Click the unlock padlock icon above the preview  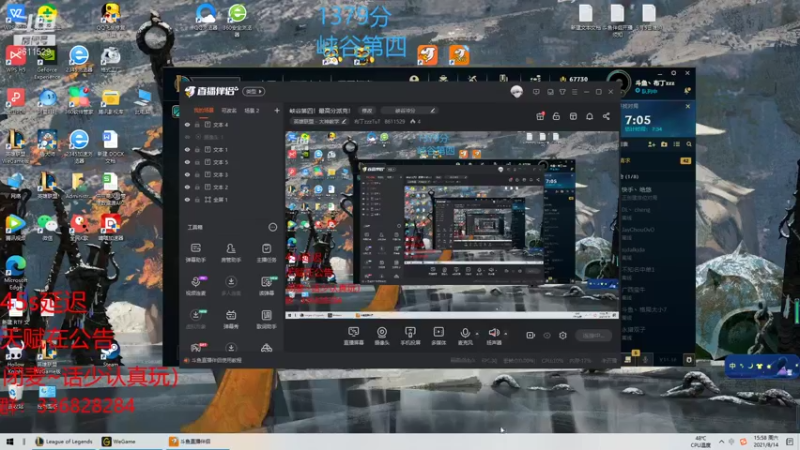coord(556,116)
